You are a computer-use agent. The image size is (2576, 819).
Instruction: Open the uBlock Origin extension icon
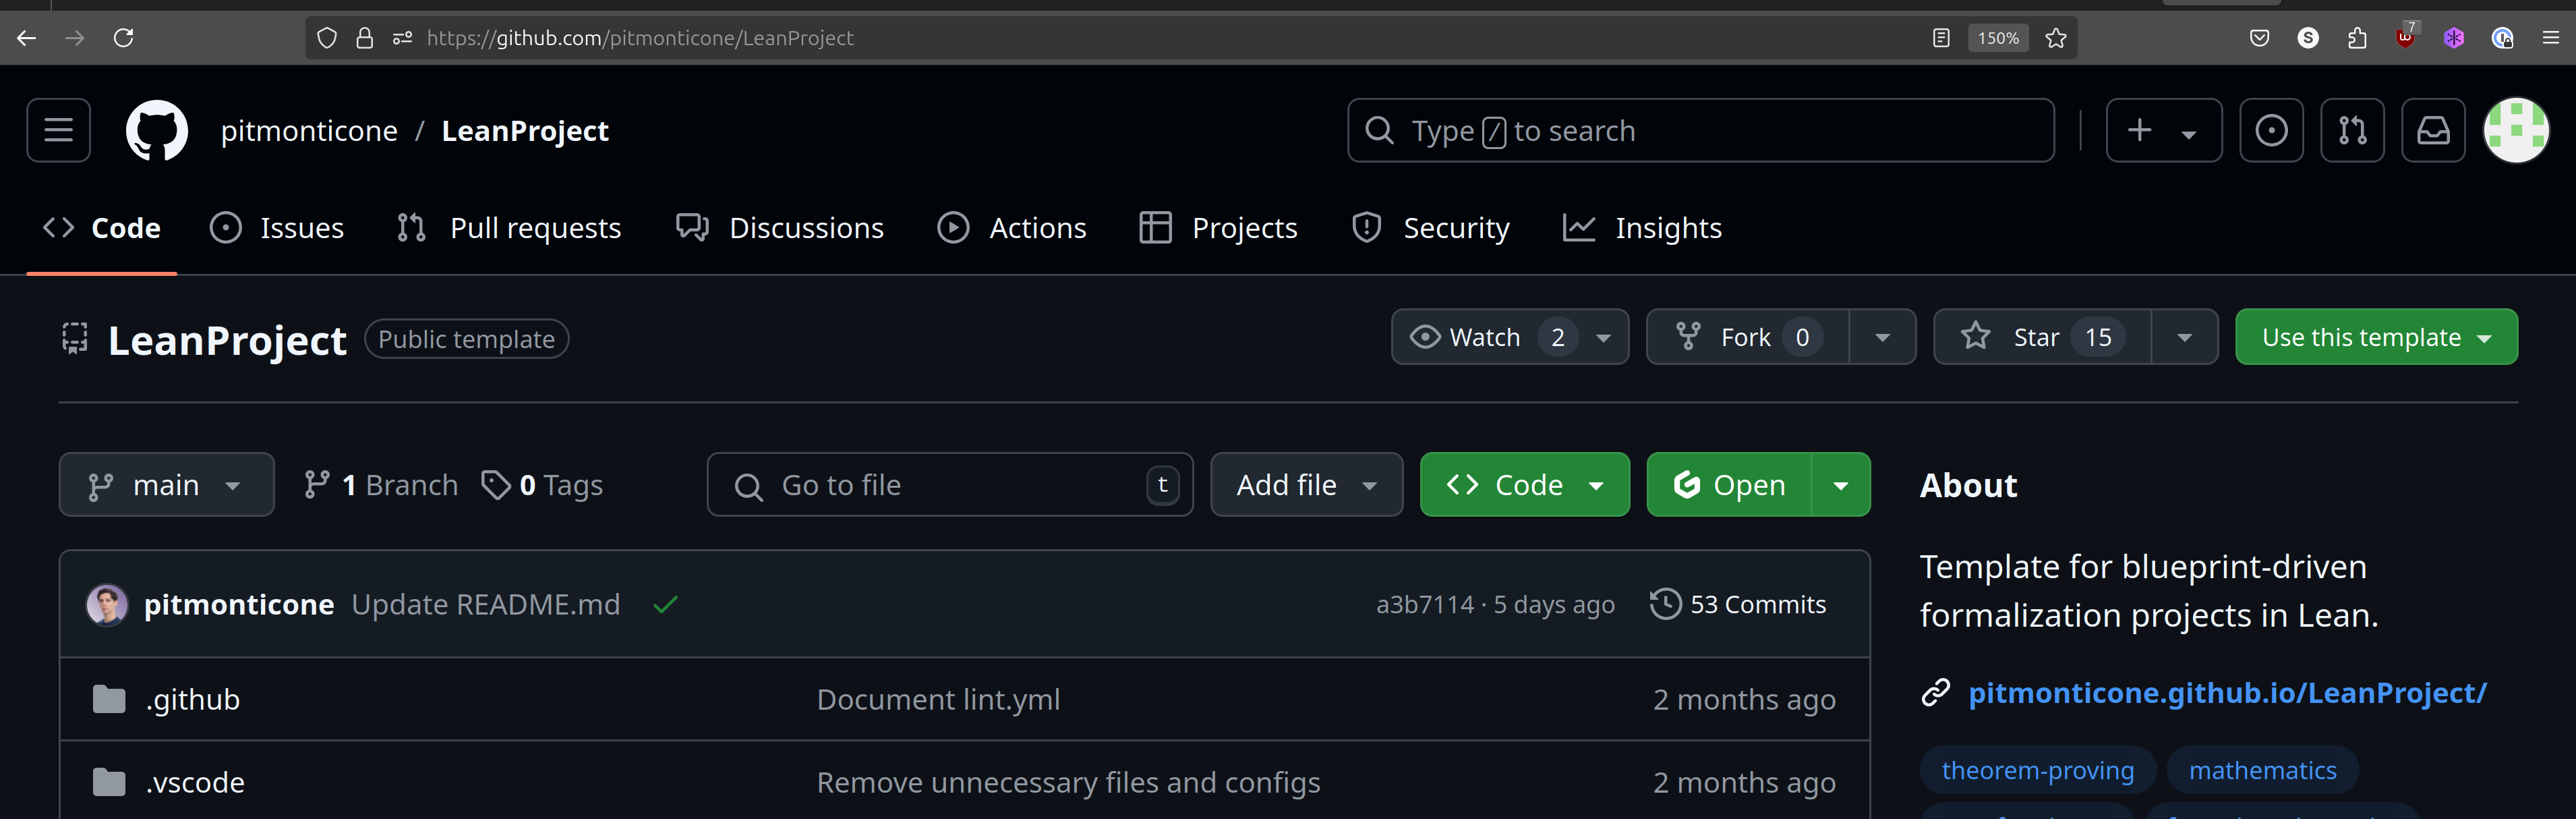tap(2406, 38)
